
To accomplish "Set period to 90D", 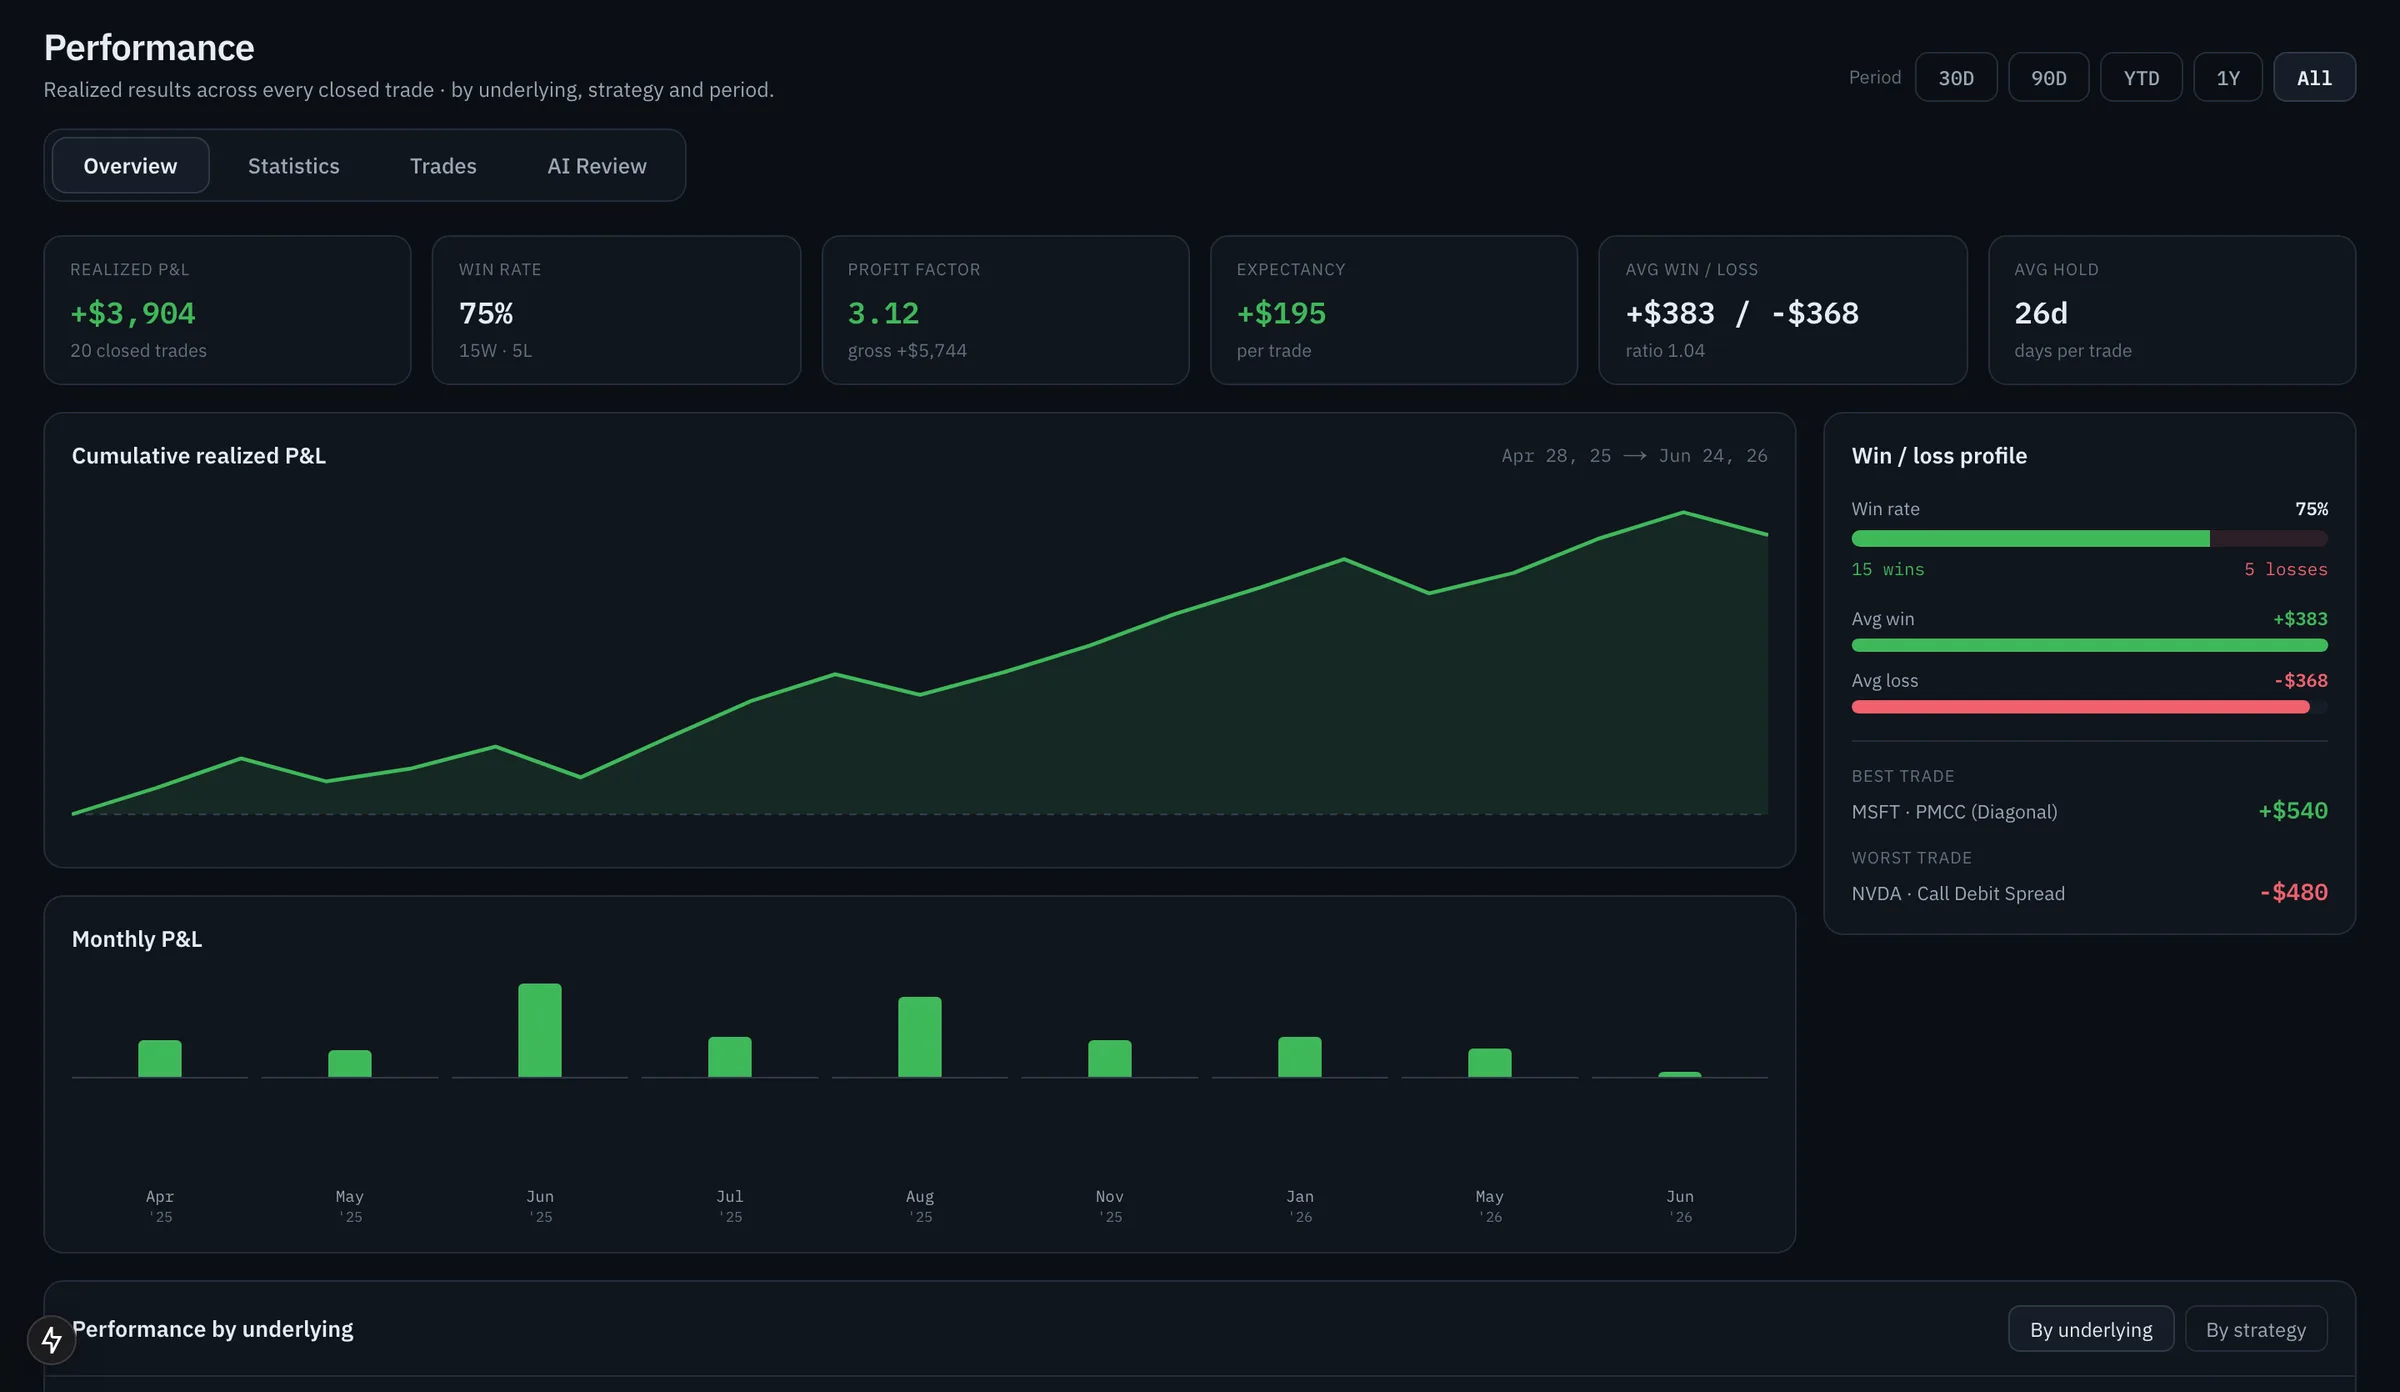I will pyautogui.click(x=2048, y=78).
